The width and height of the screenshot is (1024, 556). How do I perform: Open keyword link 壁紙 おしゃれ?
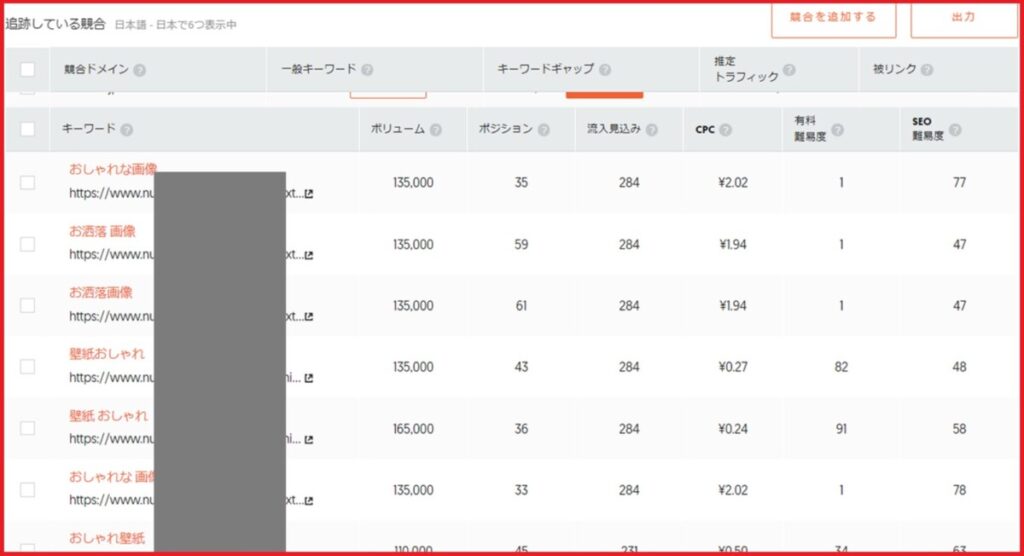(x=108, y=415)
